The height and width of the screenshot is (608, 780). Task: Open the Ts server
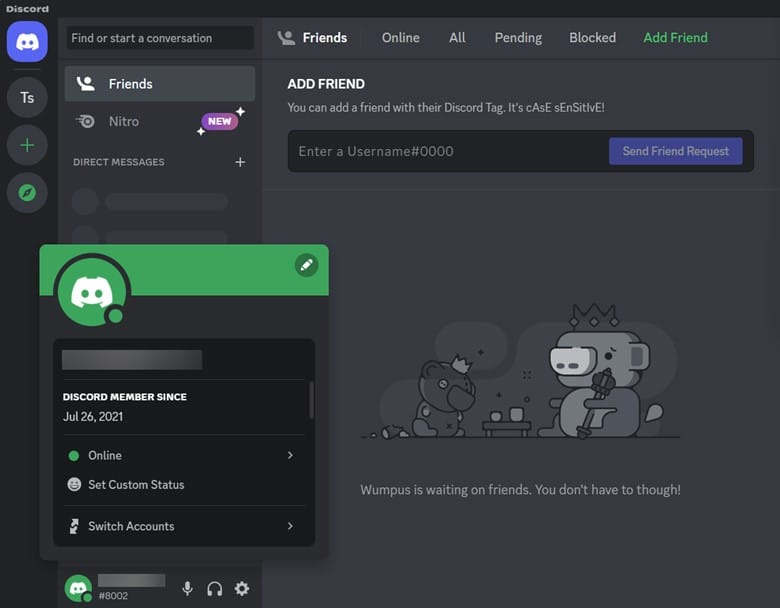pyautogui.click(x=27, y=98)
